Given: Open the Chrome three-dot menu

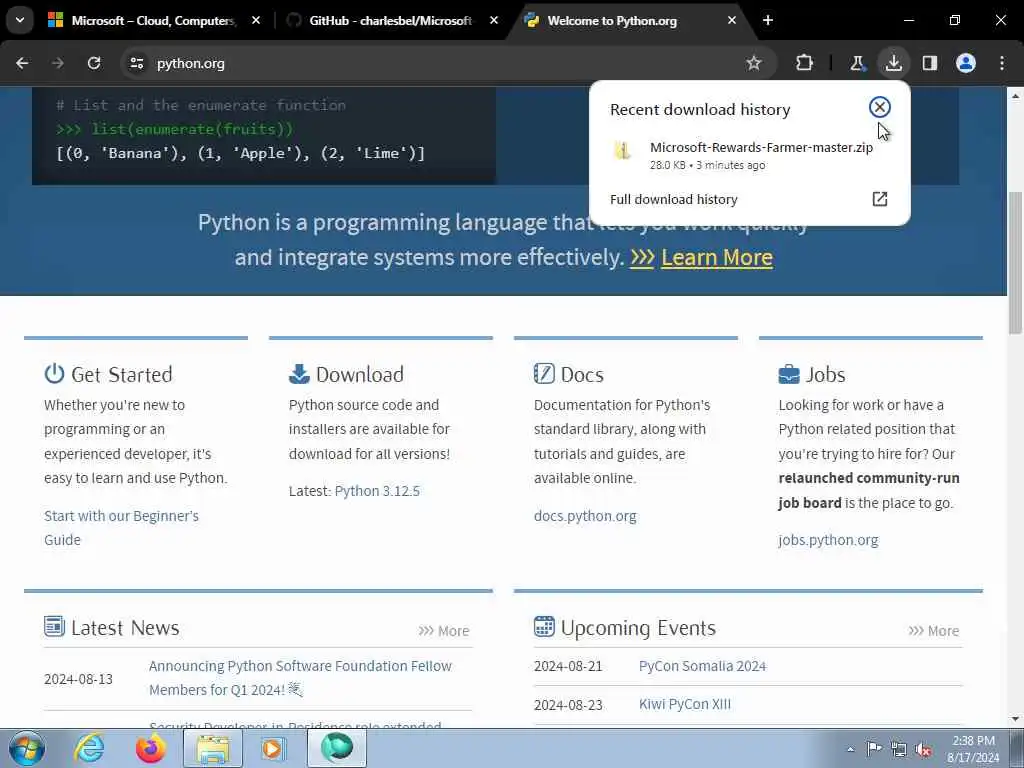Looking at the screenshot, I should pos(1002,63).
